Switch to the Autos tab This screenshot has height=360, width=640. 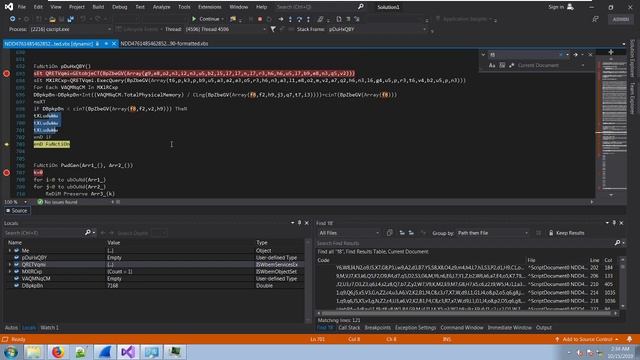[11, 328]
